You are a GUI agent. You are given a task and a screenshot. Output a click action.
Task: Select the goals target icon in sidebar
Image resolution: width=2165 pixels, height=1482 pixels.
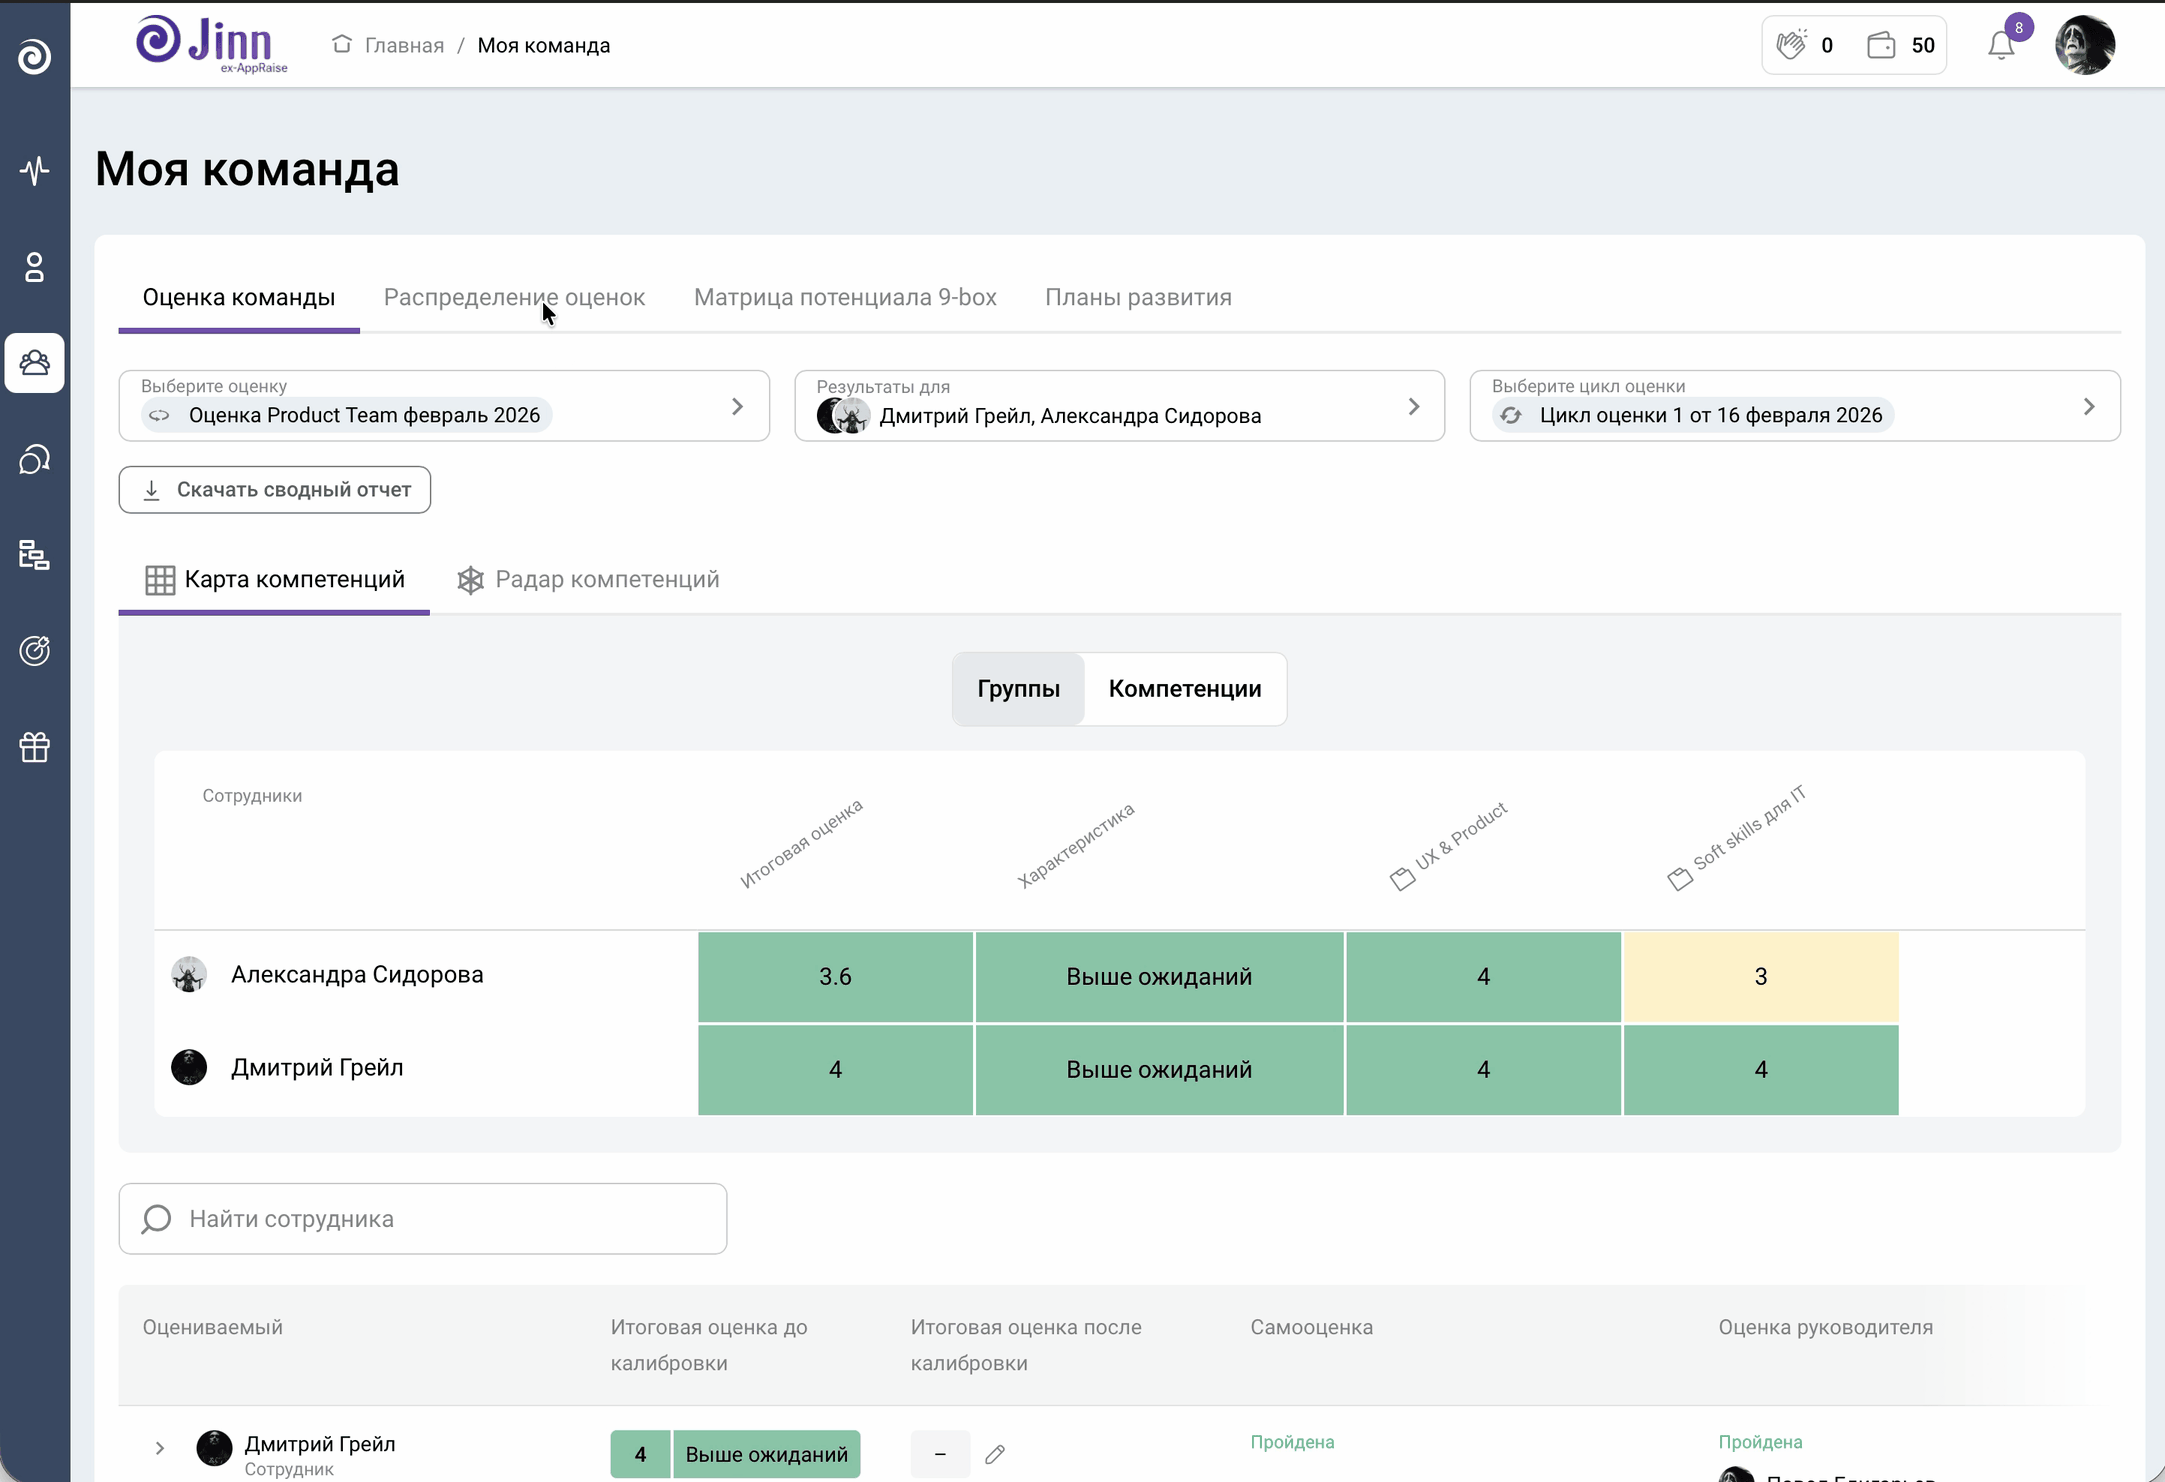tap(35, 651)
